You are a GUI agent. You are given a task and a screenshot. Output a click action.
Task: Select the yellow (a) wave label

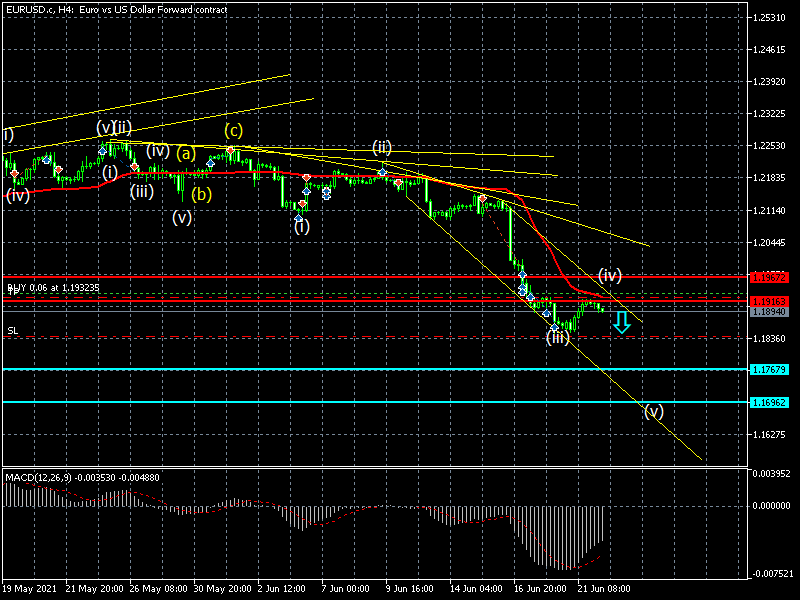(186, 153)
